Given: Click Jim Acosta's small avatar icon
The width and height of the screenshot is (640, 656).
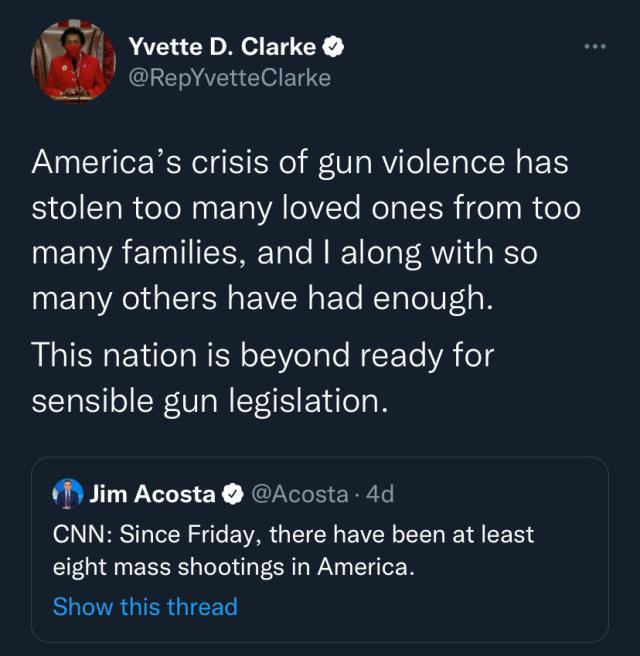Looking at the screenshot, I should [x=68, y=493].
